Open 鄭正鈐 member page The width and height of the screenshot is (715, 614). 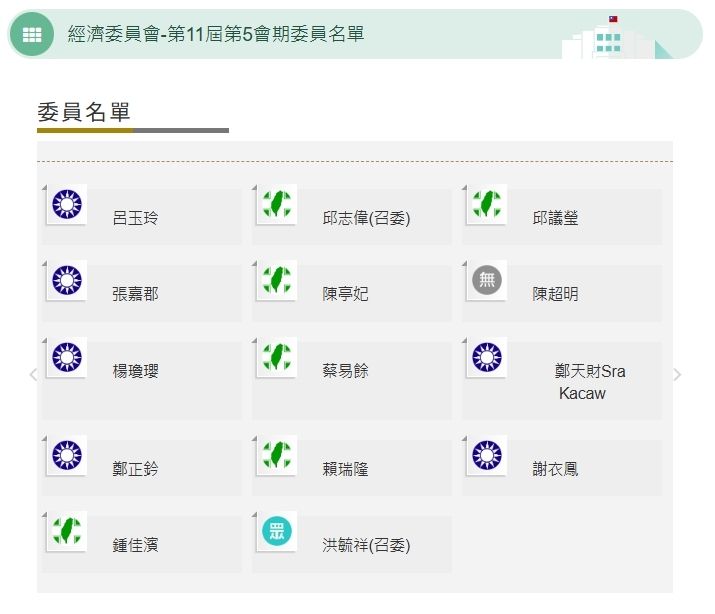(135, 469)
